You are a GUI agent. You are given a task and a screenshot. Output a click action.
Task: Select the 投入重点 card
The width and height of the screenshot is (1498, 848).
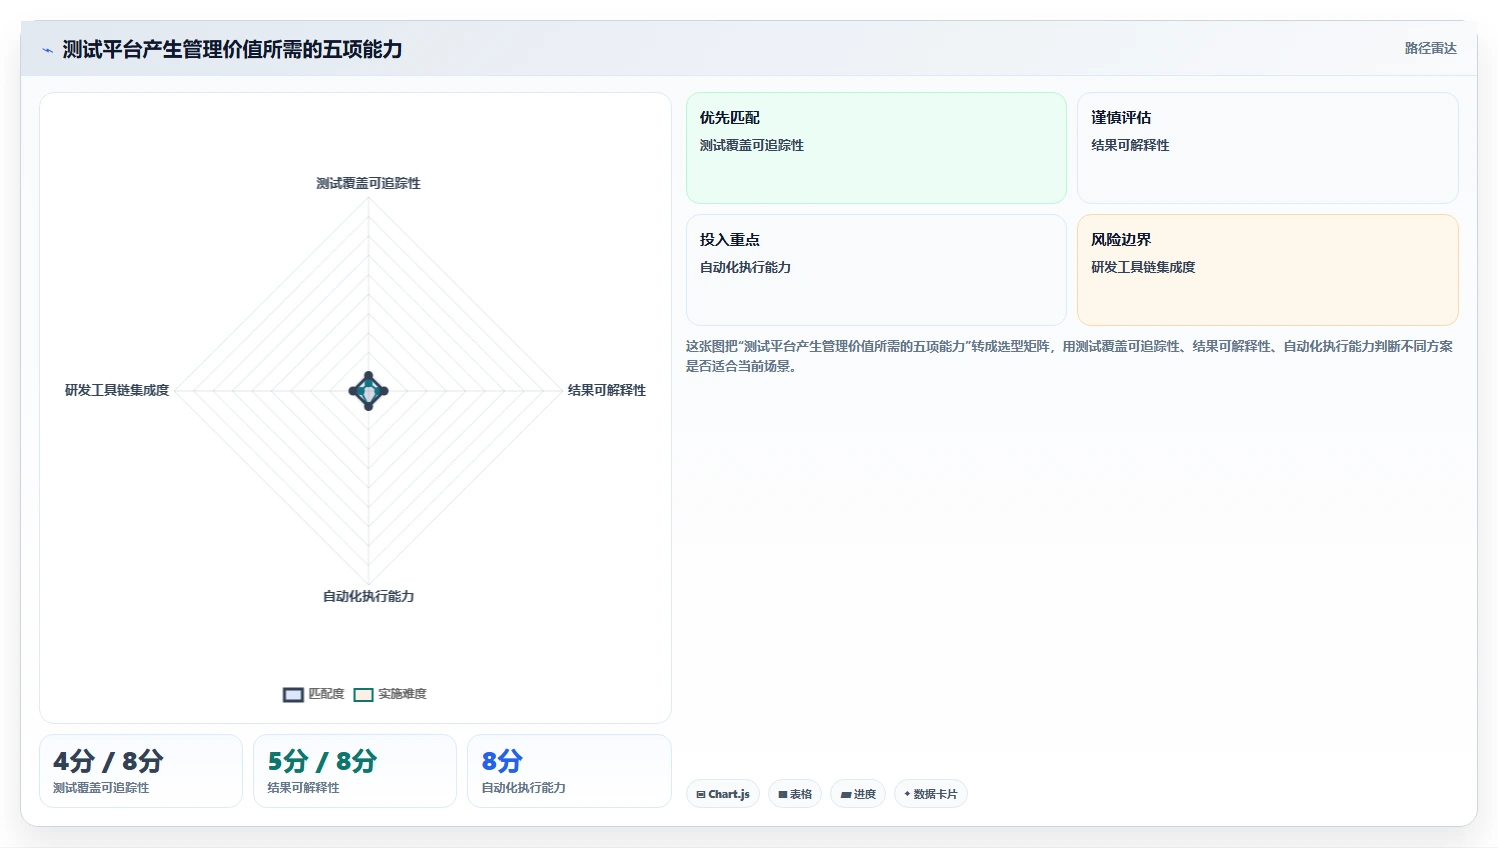click(x=876, y=270)
